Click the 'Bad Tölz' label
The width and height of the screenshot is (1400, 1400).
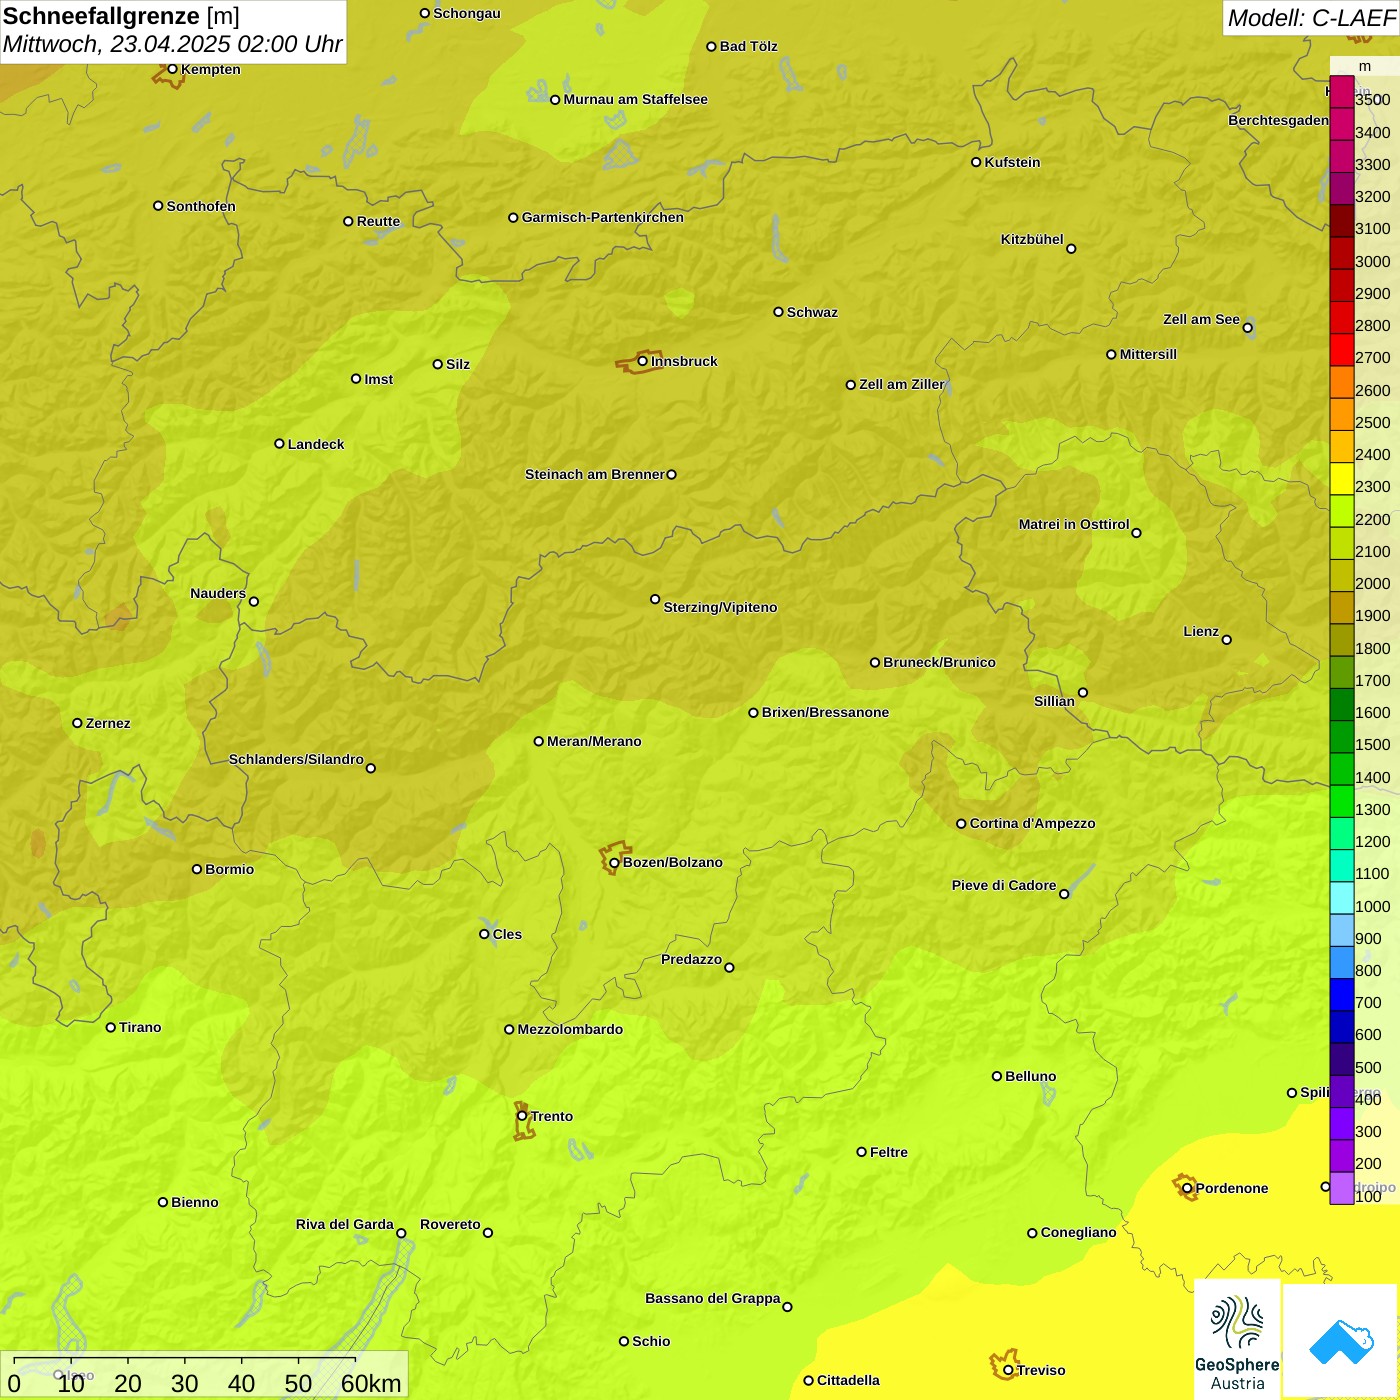tap(749, 46)
